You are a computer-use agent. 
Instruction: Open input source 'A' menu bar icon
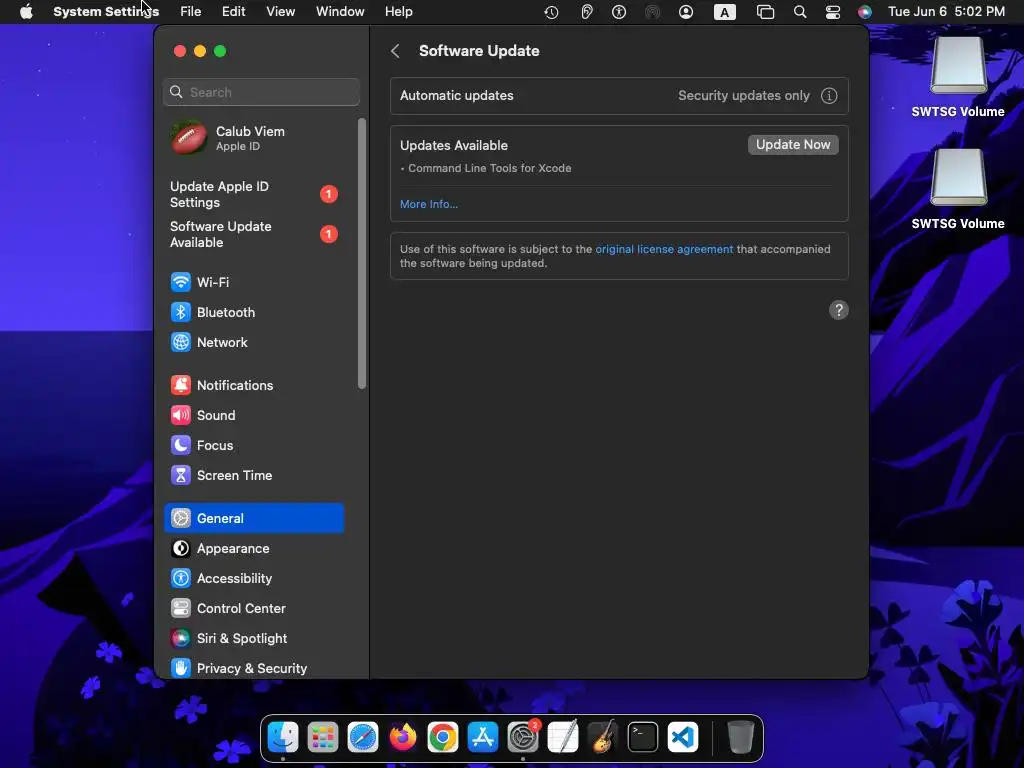pyautogui.click(x=724, y=12)
